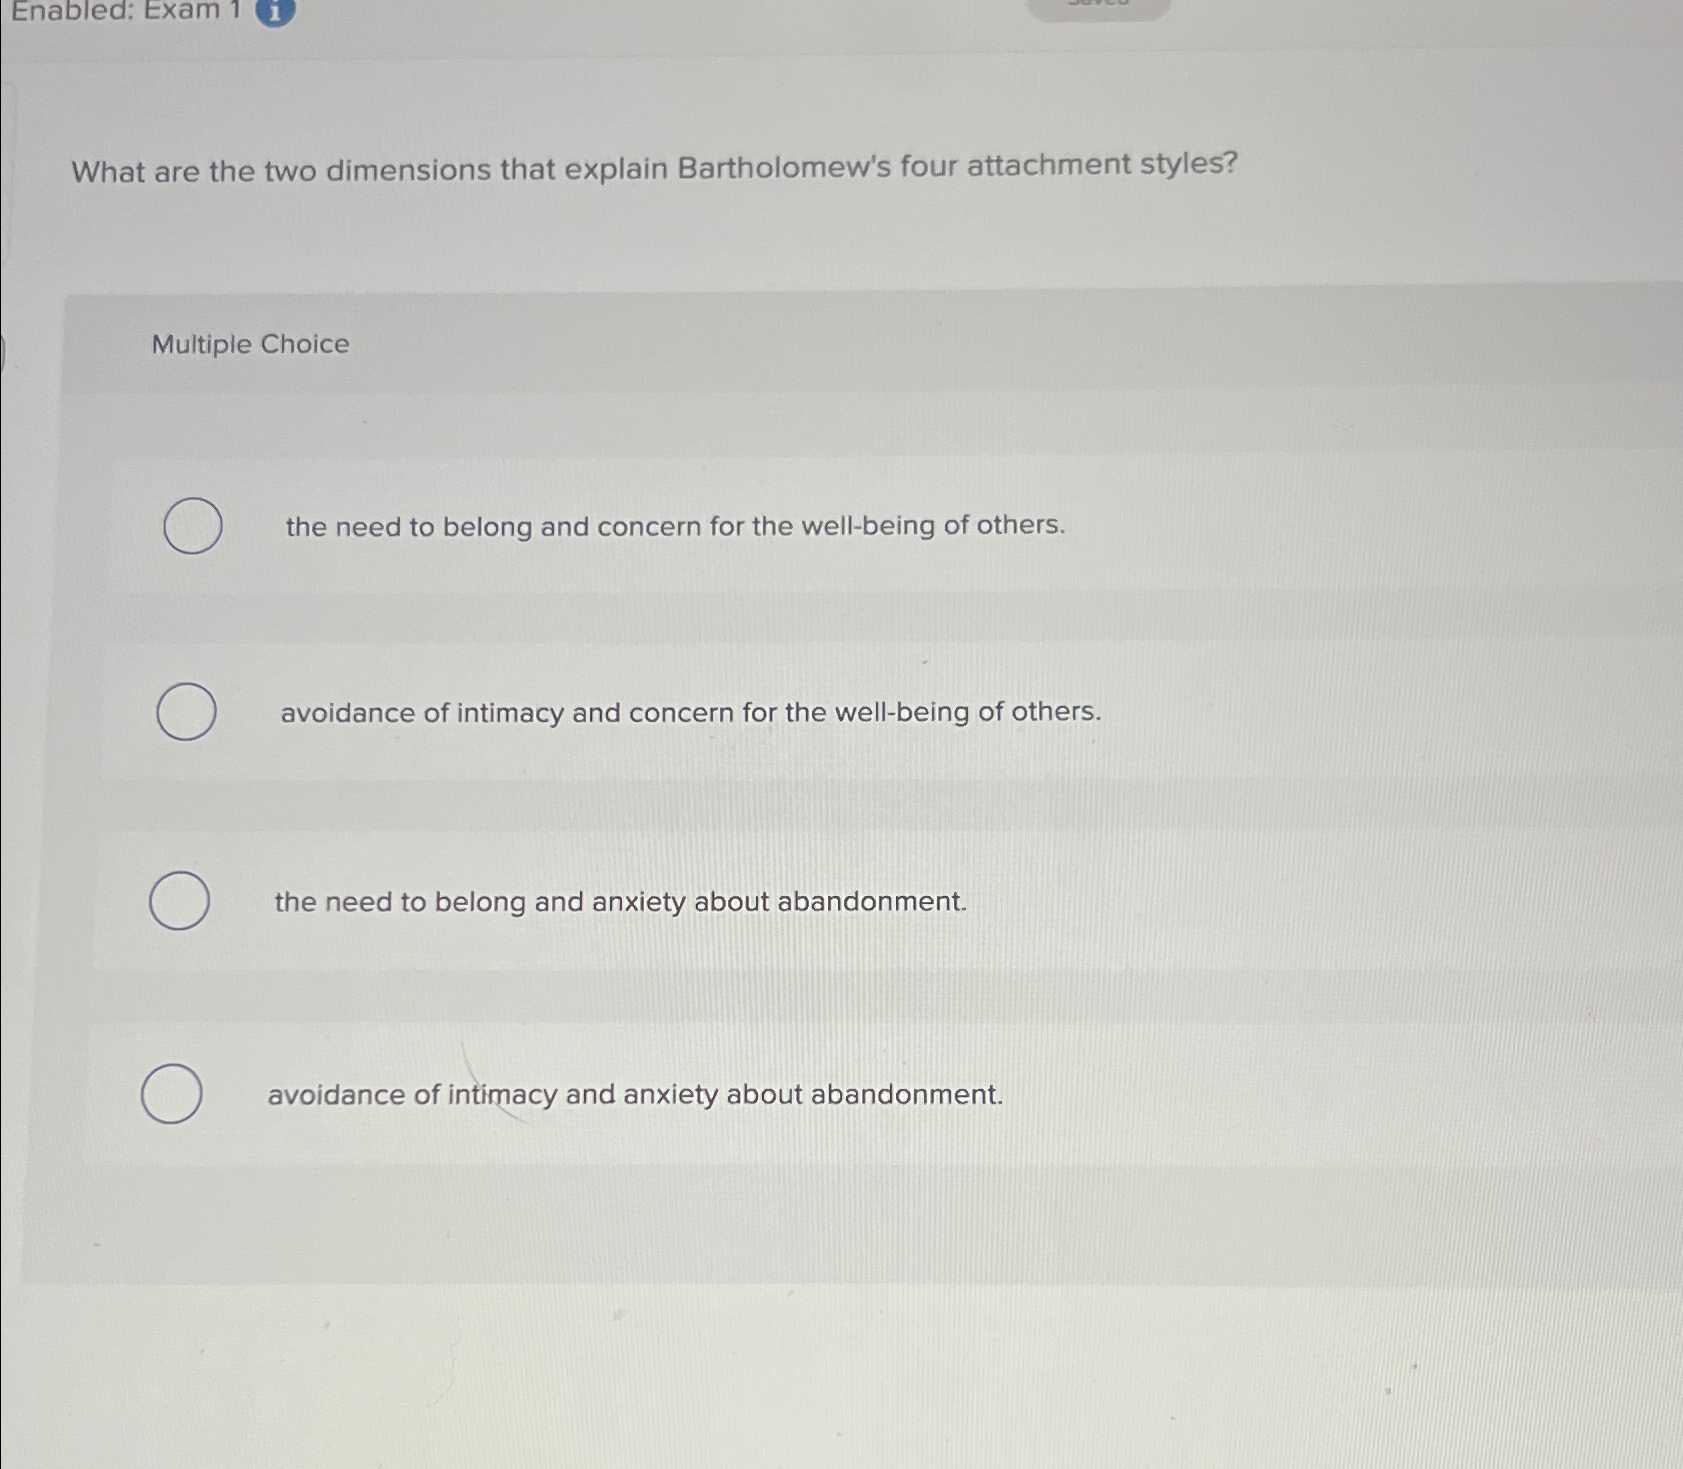Click the Multiple Choice section header
Screen dimensions: 1683x1469
pyautogui.click(x=249, y=345)
